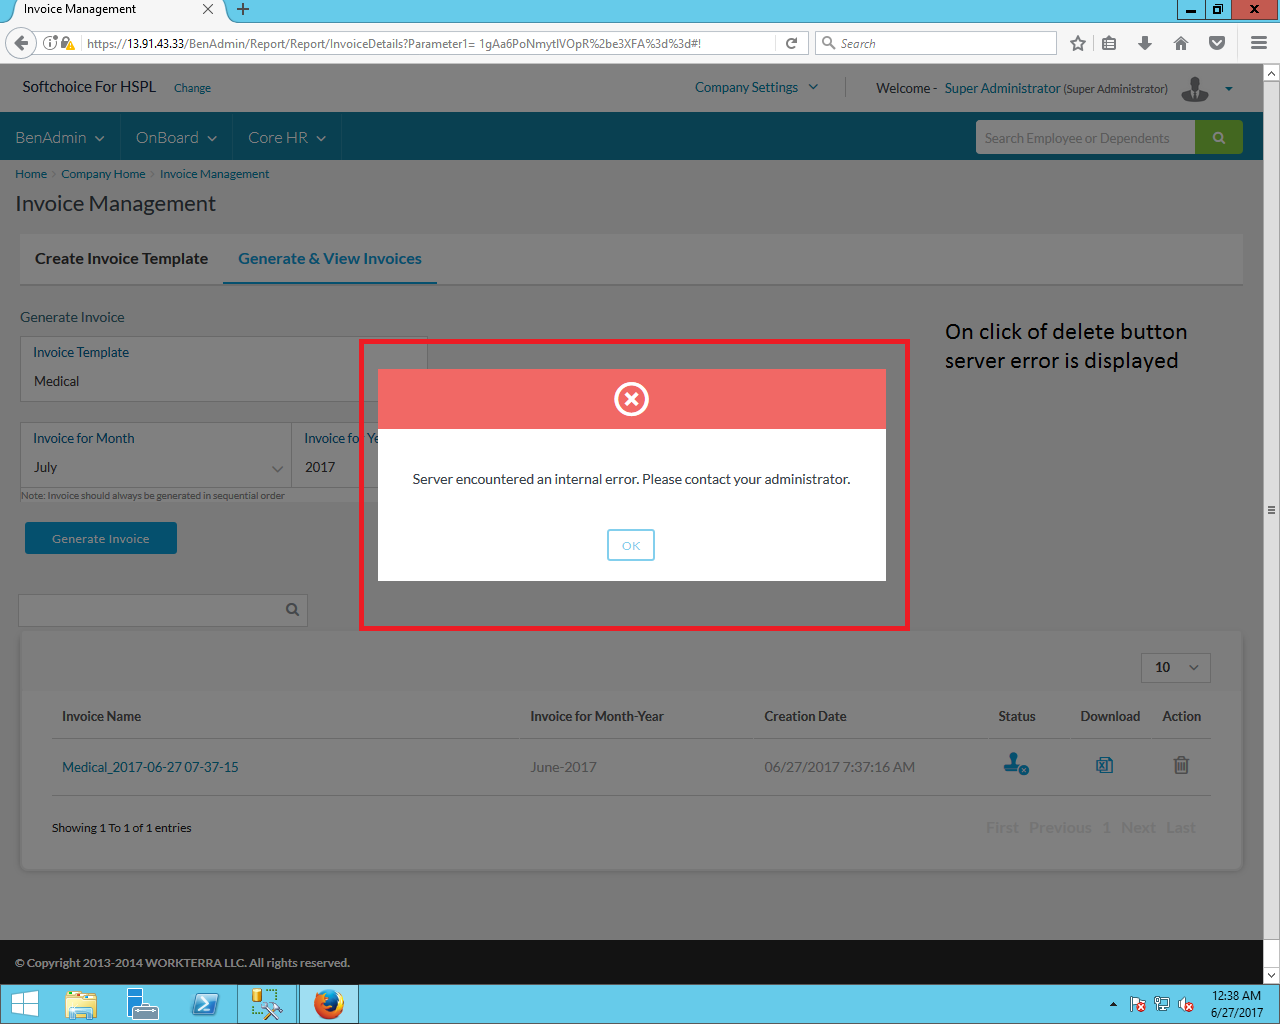
Task: Click the invoice status stamp icon
Action: pyautogui.click(x=1016, y=764)
